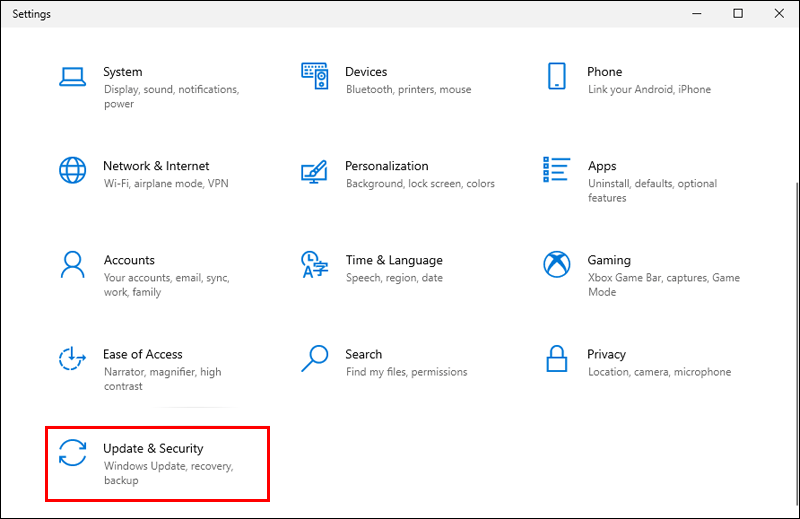Click the Personalization paintbrush icon
Viewport: 800px width, 519px height.
314,171
